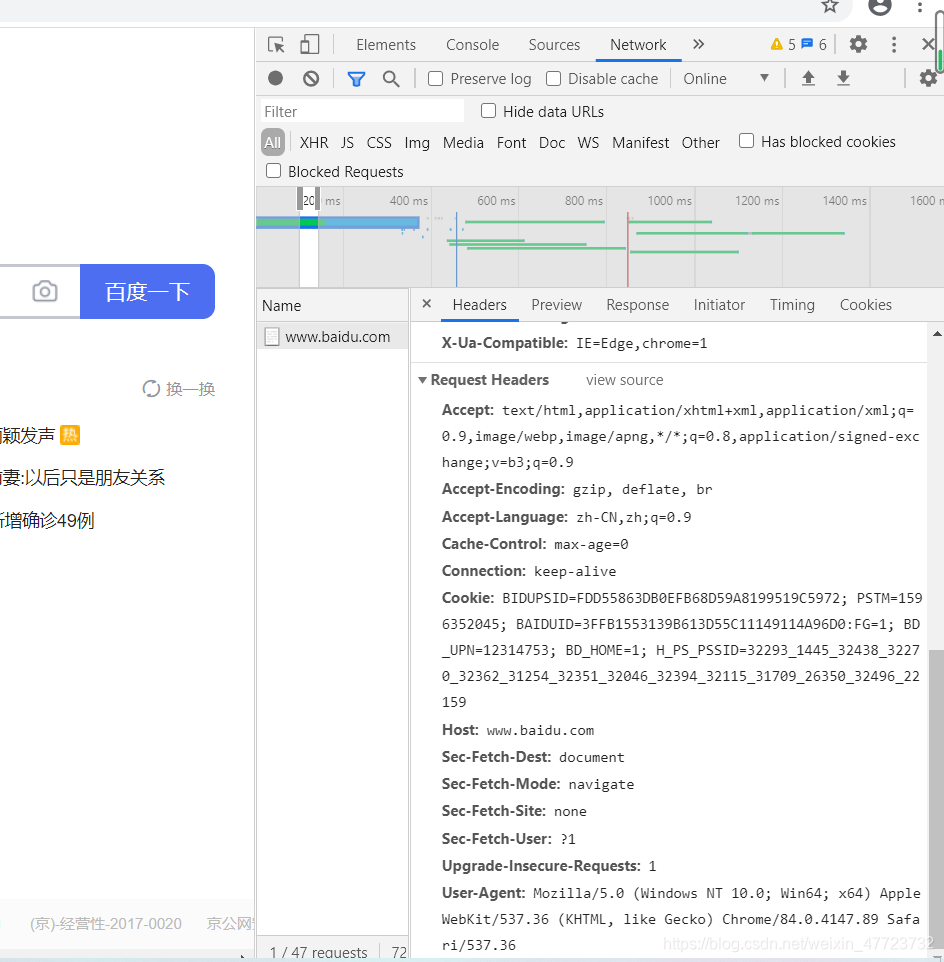Click the headers pane scroll up arrow
944x962 pixels.
click(x=937, y=334)
